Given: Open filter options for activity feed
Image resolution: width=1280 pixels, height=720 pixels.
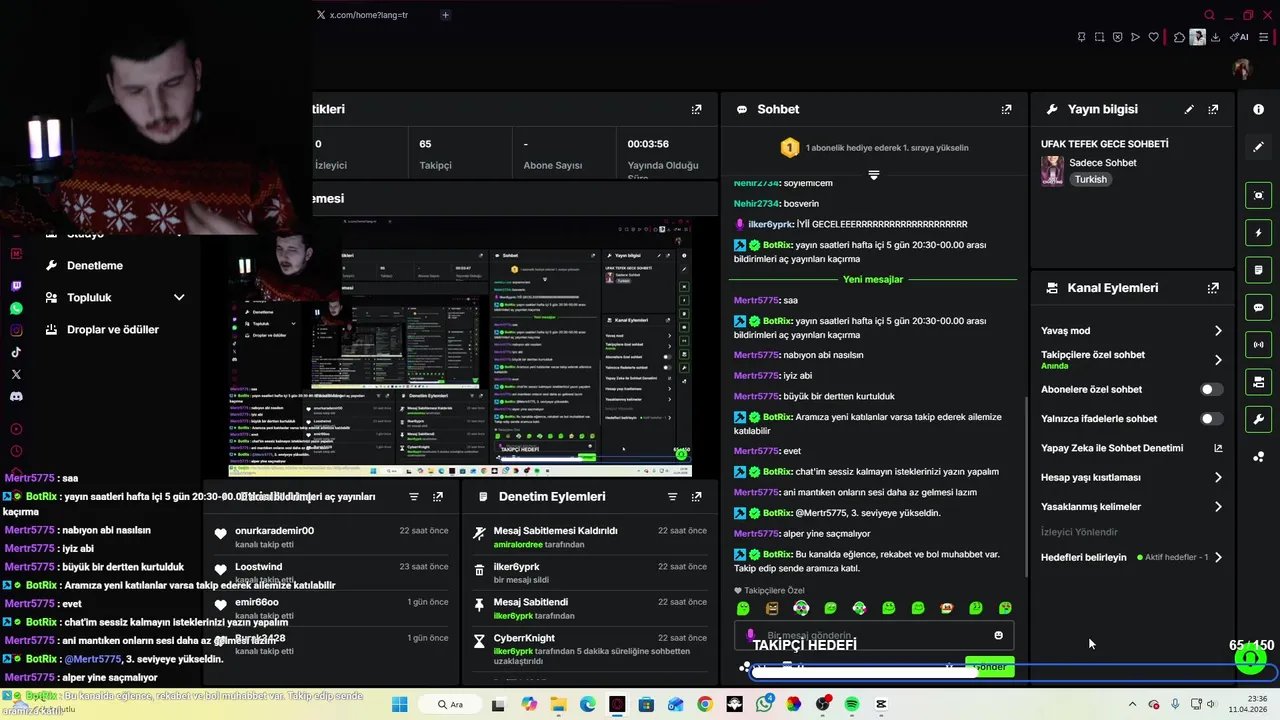Looking at the screenshot, I should point(413,496).
